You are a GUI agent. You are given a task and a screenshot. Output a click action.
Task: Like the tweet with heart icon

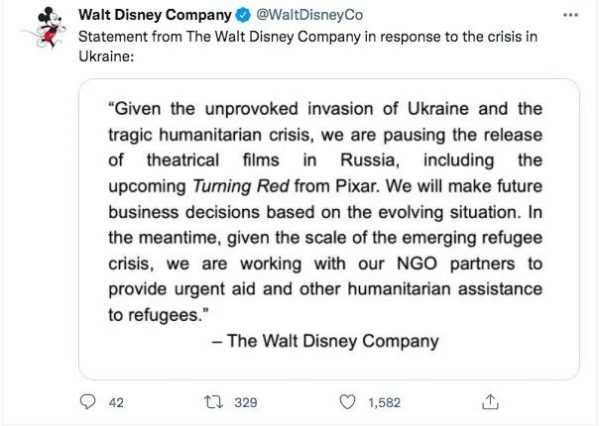pyautogui.click(x=347, y=402)
